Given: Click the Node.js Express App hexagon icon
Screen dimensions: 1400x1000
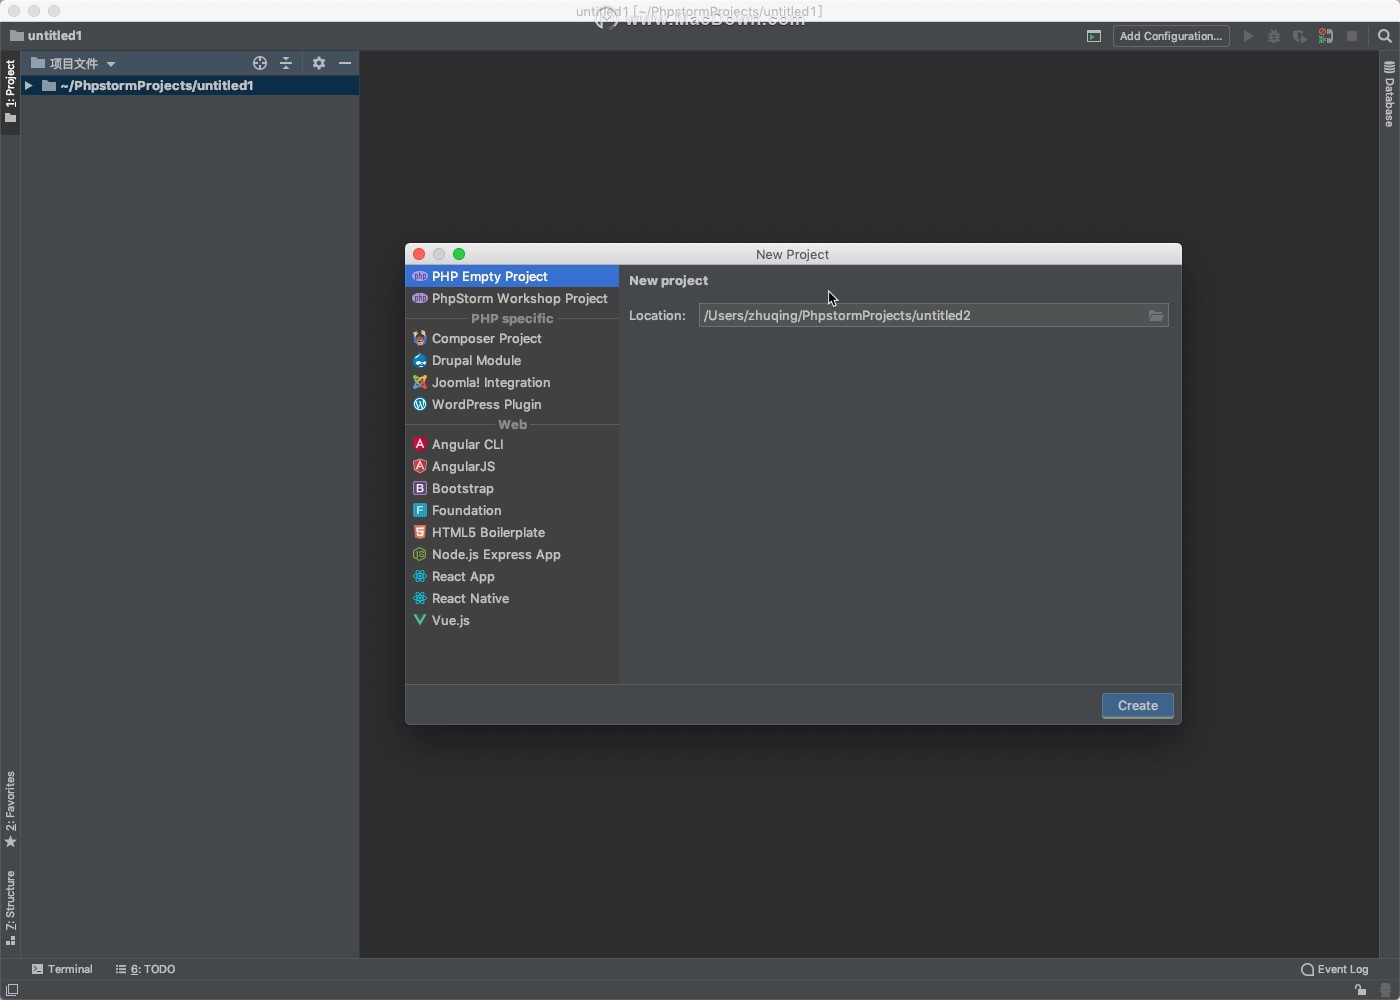Looking at the screenshot, I should pyautogui.click(x=420, y=554).
